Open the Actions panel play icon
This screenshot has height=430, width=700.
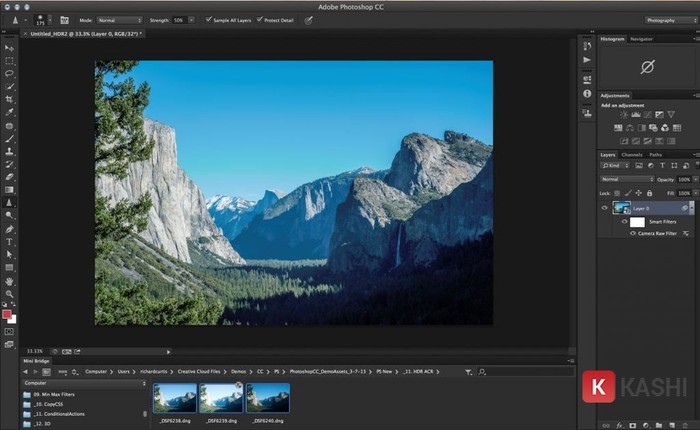(x=587, y=60)
